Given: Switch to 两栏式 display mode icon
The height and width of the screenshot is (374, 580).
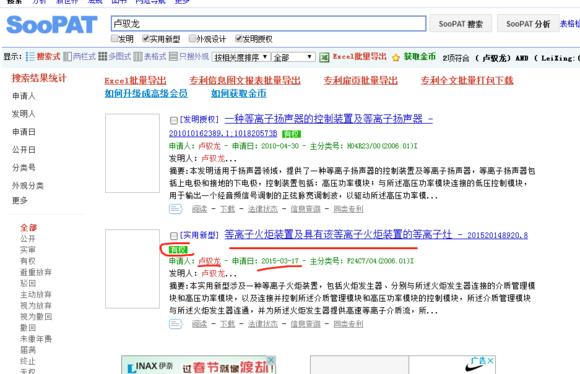Looking at the screenshot, I should point(67,57).
